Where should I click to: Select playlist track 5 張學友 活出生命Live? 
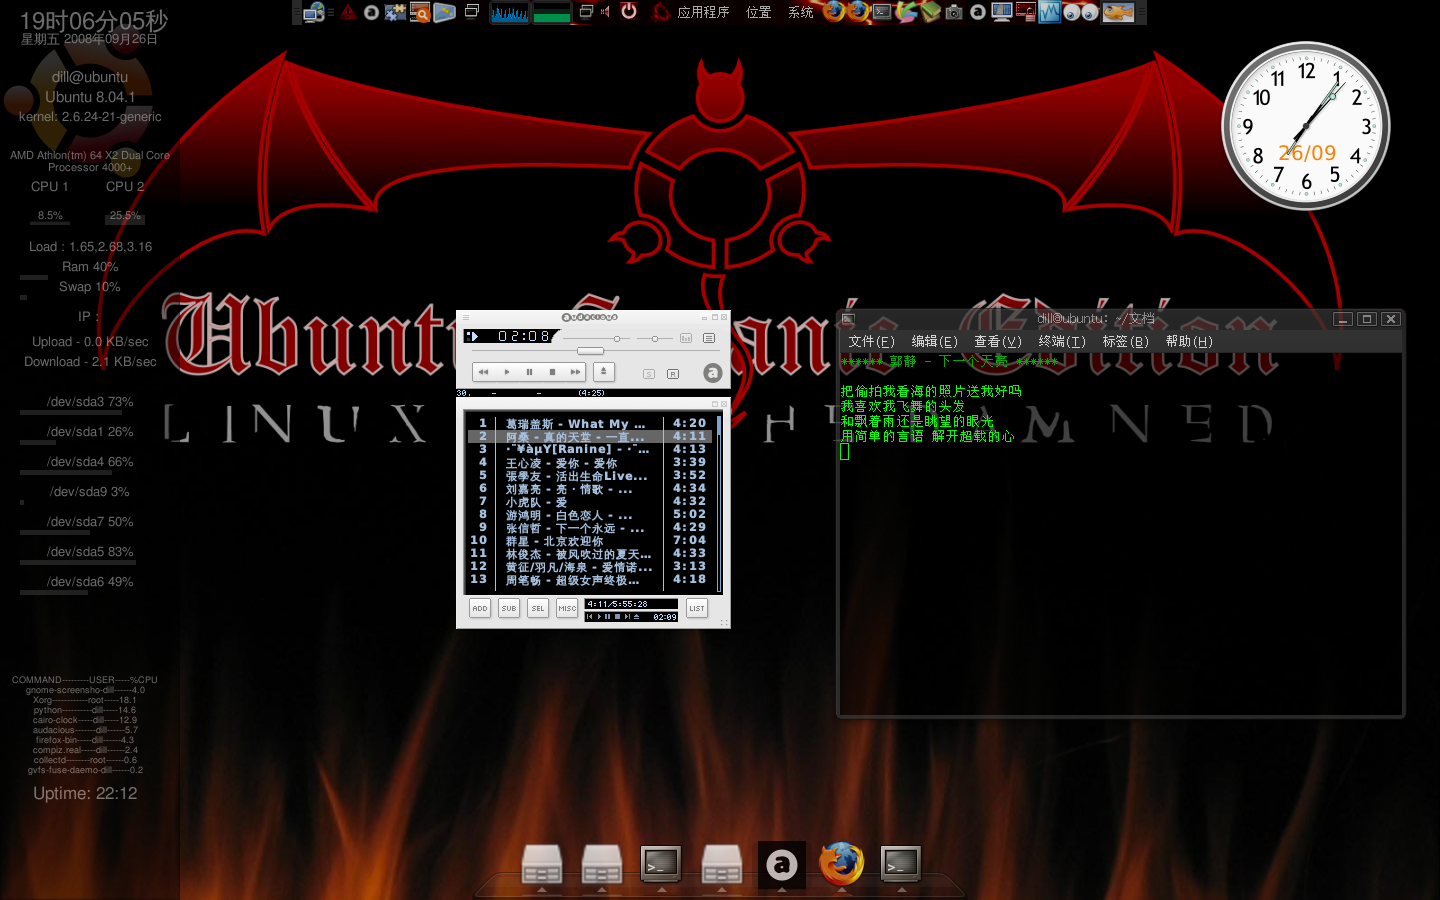(x=589, y=475)
